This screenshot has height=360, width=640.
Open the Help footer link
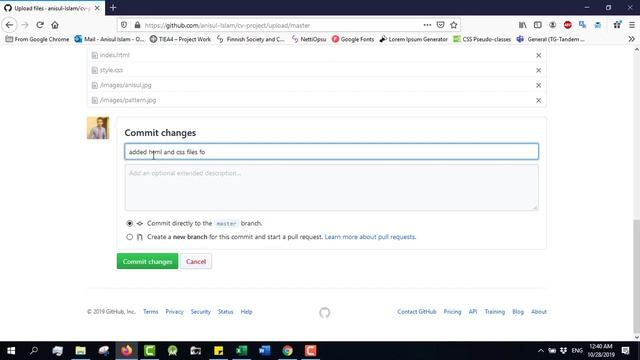[246, 311]
